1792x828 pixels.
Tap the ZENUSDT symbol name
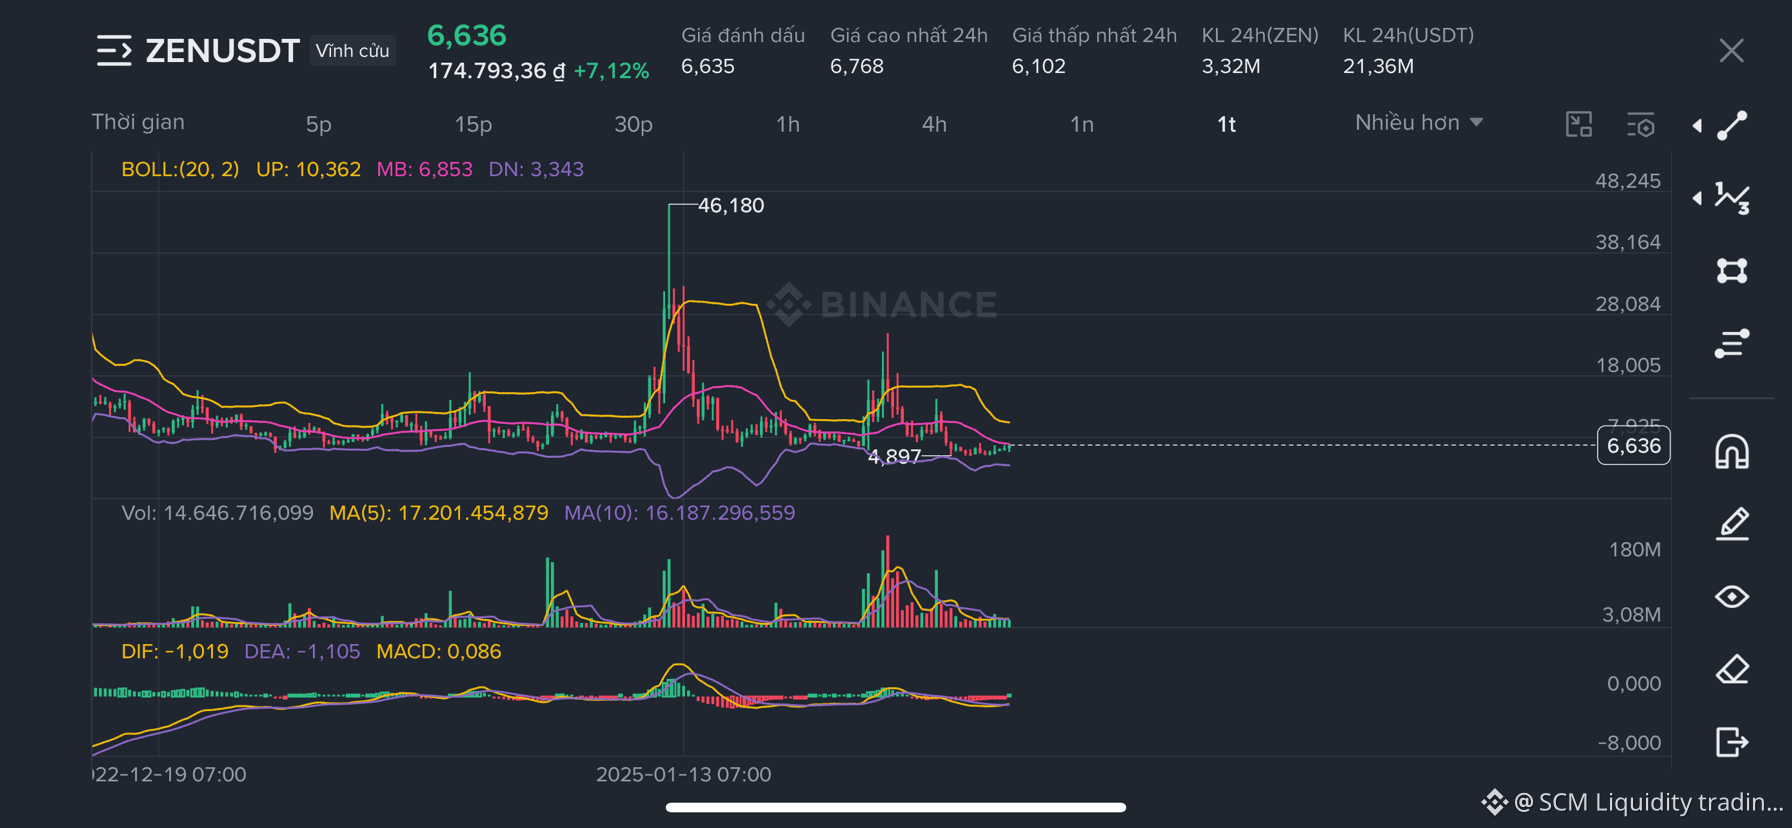click(222, 51)
